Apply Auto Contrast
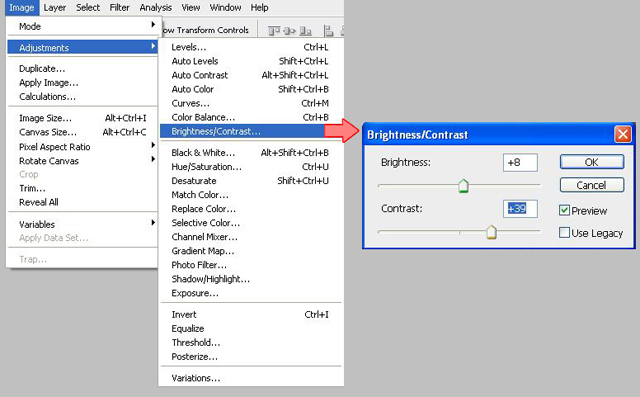The width and height of the screenshot is (640, 397). click(251, 75)
